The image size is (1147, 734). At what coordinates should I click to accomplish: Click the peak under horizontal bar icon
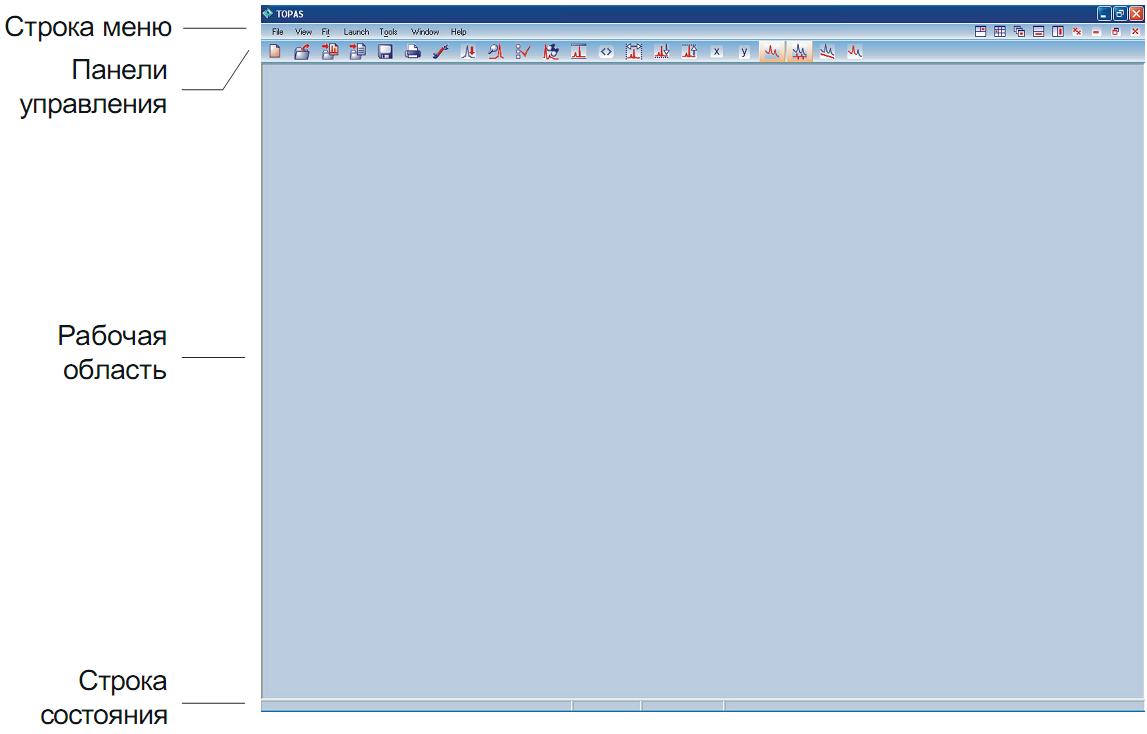coord(579,51)
